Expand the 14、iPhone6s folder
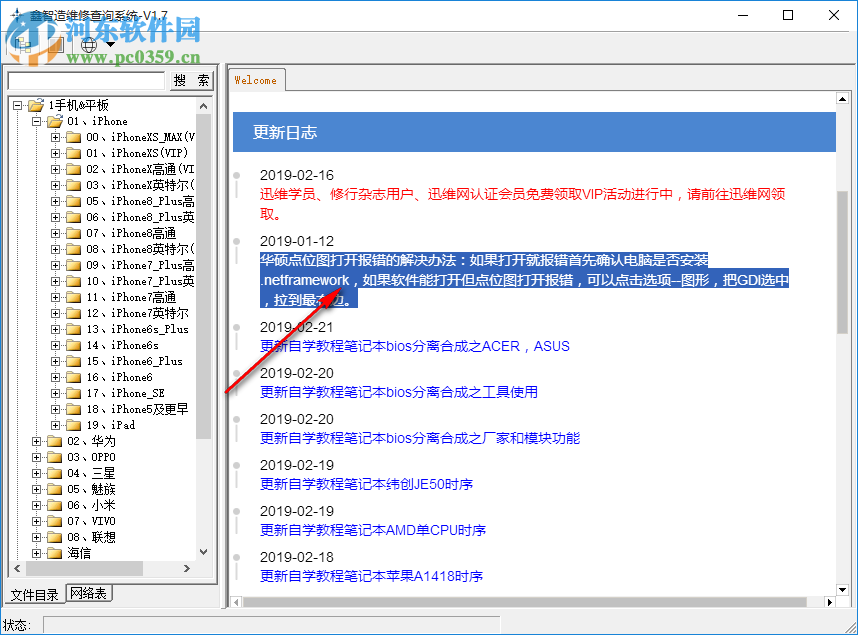This screenshot has width=858, height=635. 56,345
